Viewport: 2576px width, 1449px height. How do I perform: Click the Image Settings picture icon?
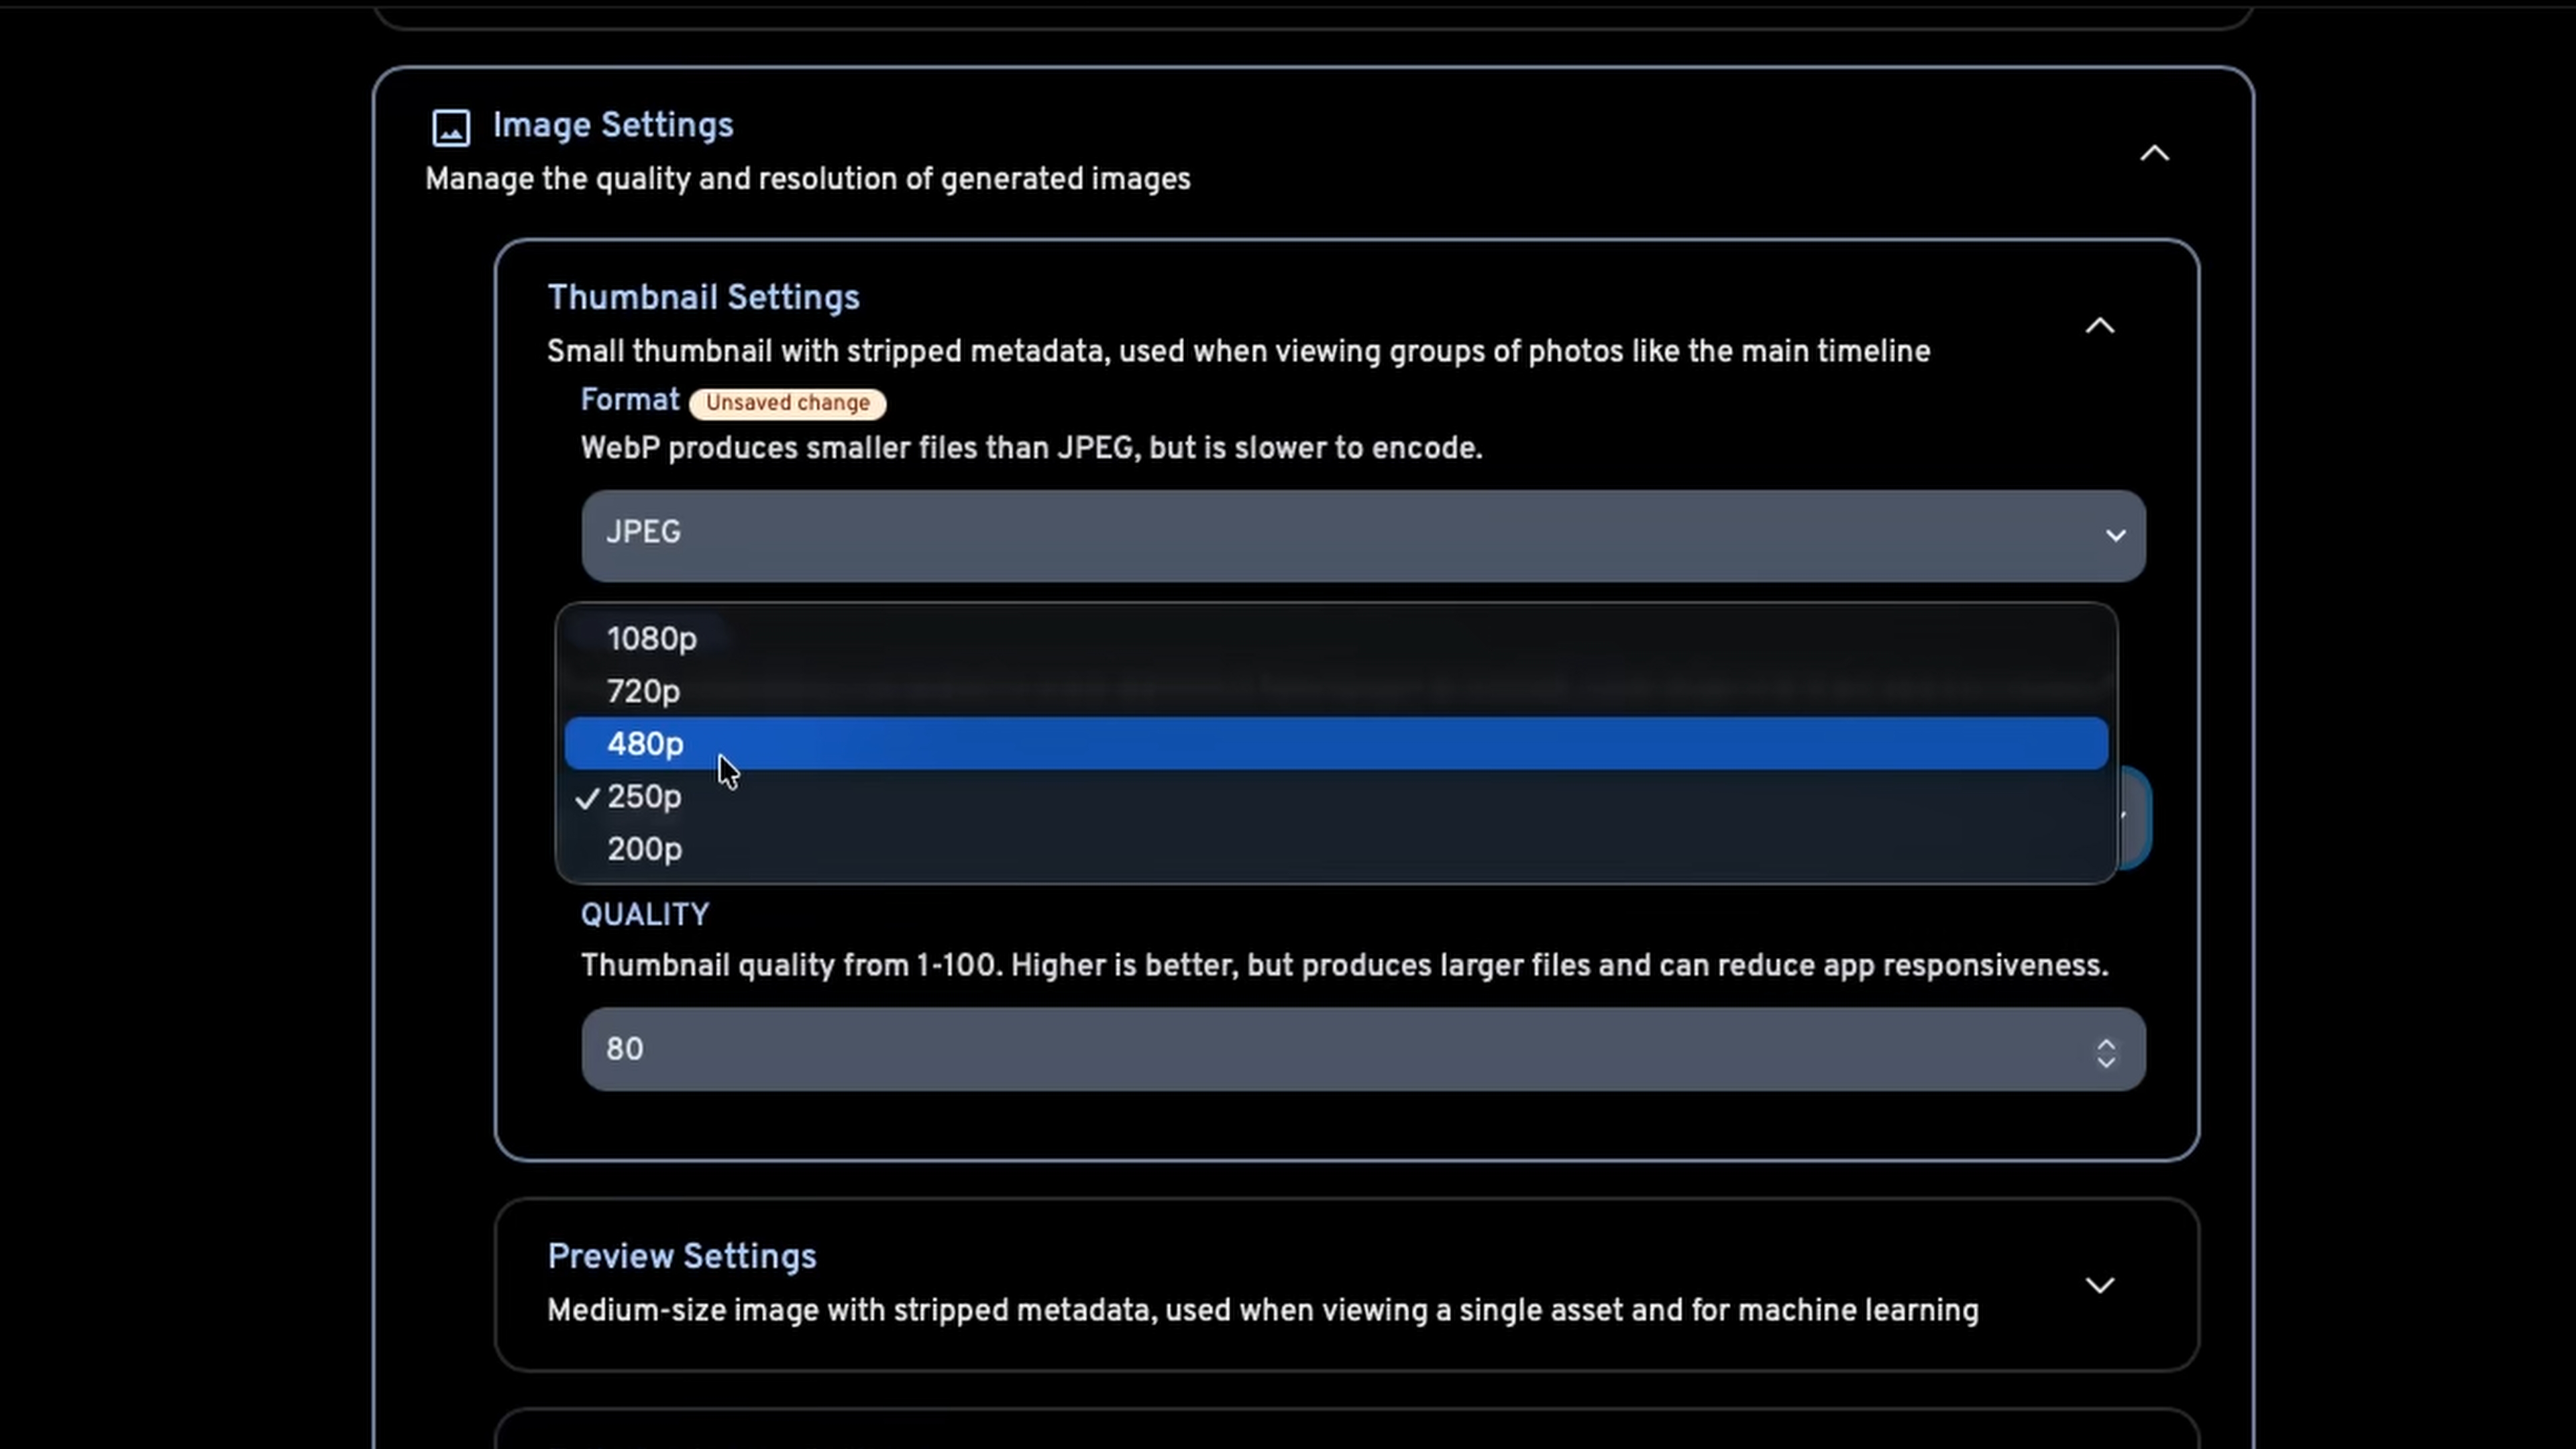(x=450, y=126)
